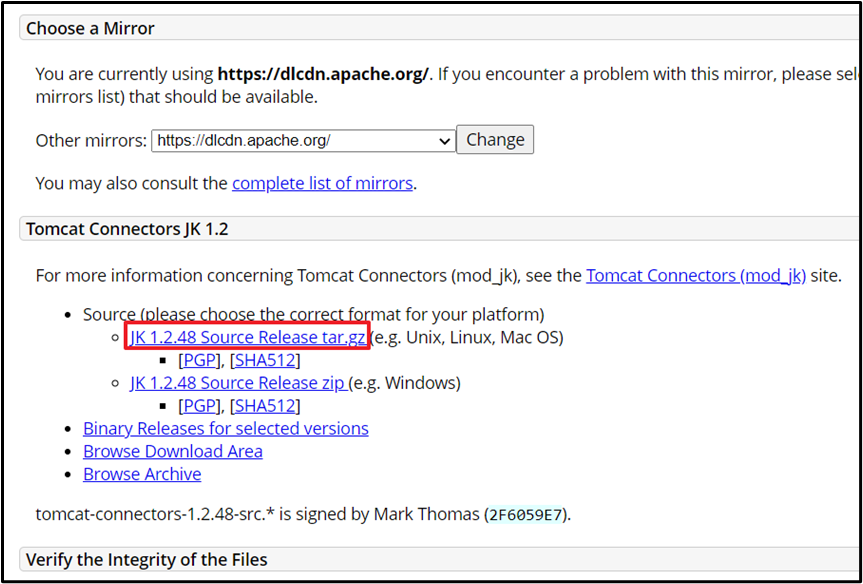Open PGP signature link under tar.gz release
This screenshot has width=863, height=584.
click(x=199, y=361)
